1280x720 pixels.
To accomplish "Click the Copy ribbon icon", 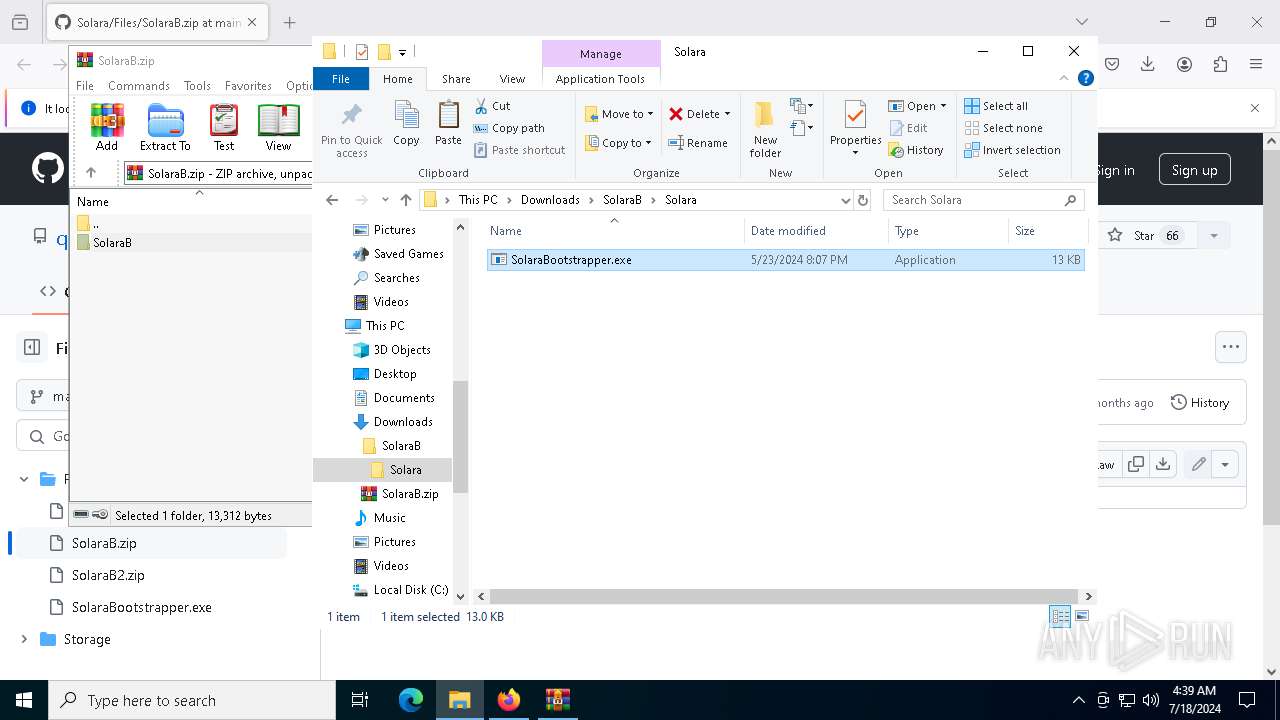I will point(406,124).
